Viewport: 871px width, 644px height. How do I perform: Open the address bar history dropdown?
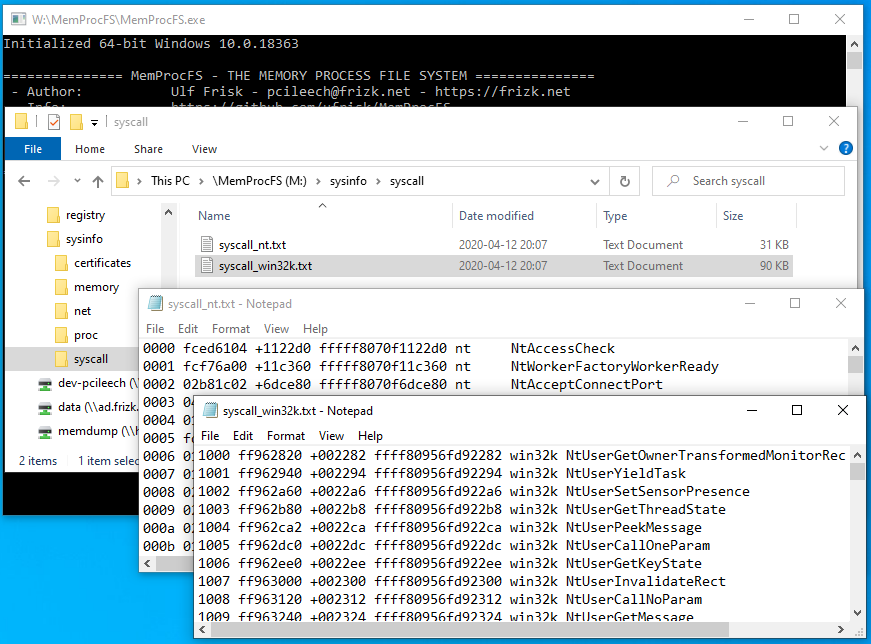[597, 181]
